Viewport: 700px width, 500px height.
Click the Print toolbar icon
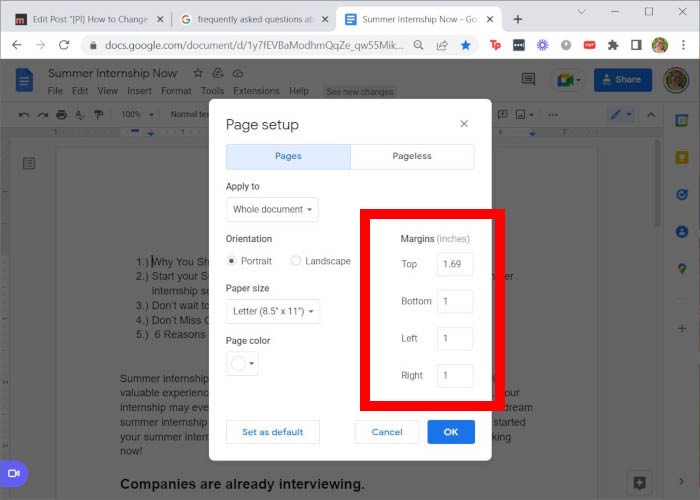point(61,115)
